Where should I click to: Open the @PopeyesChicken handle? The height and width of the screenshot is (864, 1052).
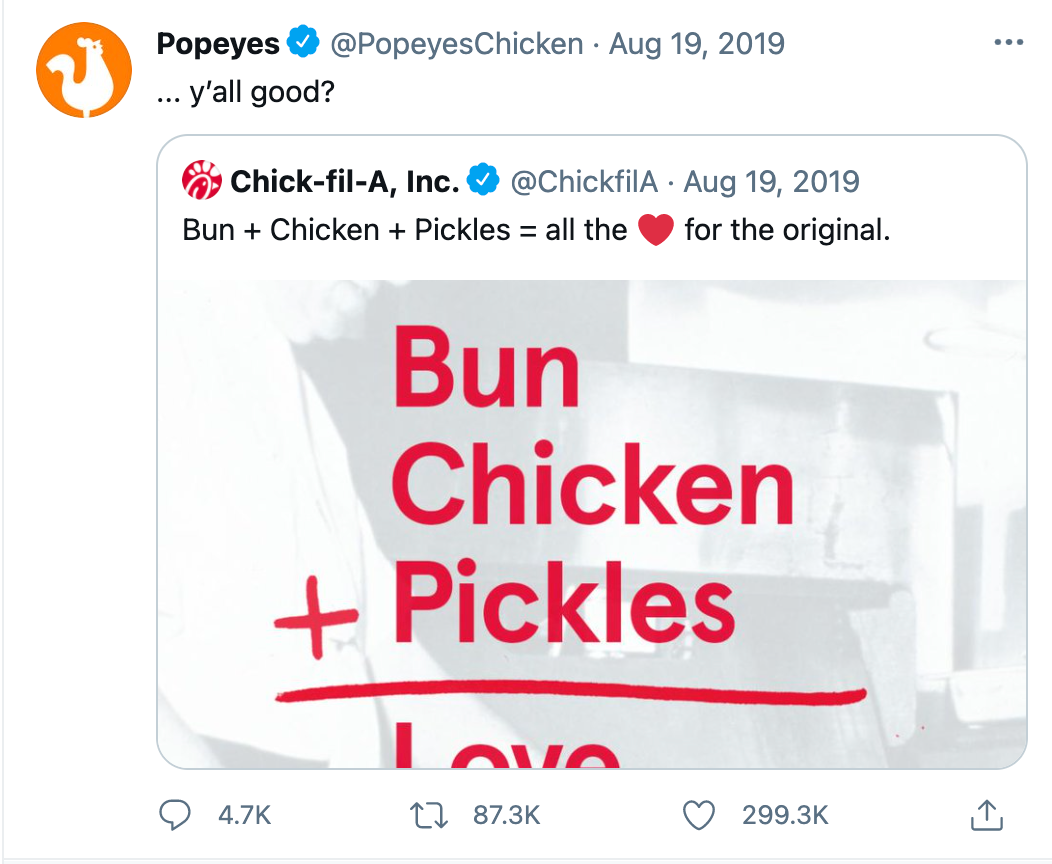point(456,44)
